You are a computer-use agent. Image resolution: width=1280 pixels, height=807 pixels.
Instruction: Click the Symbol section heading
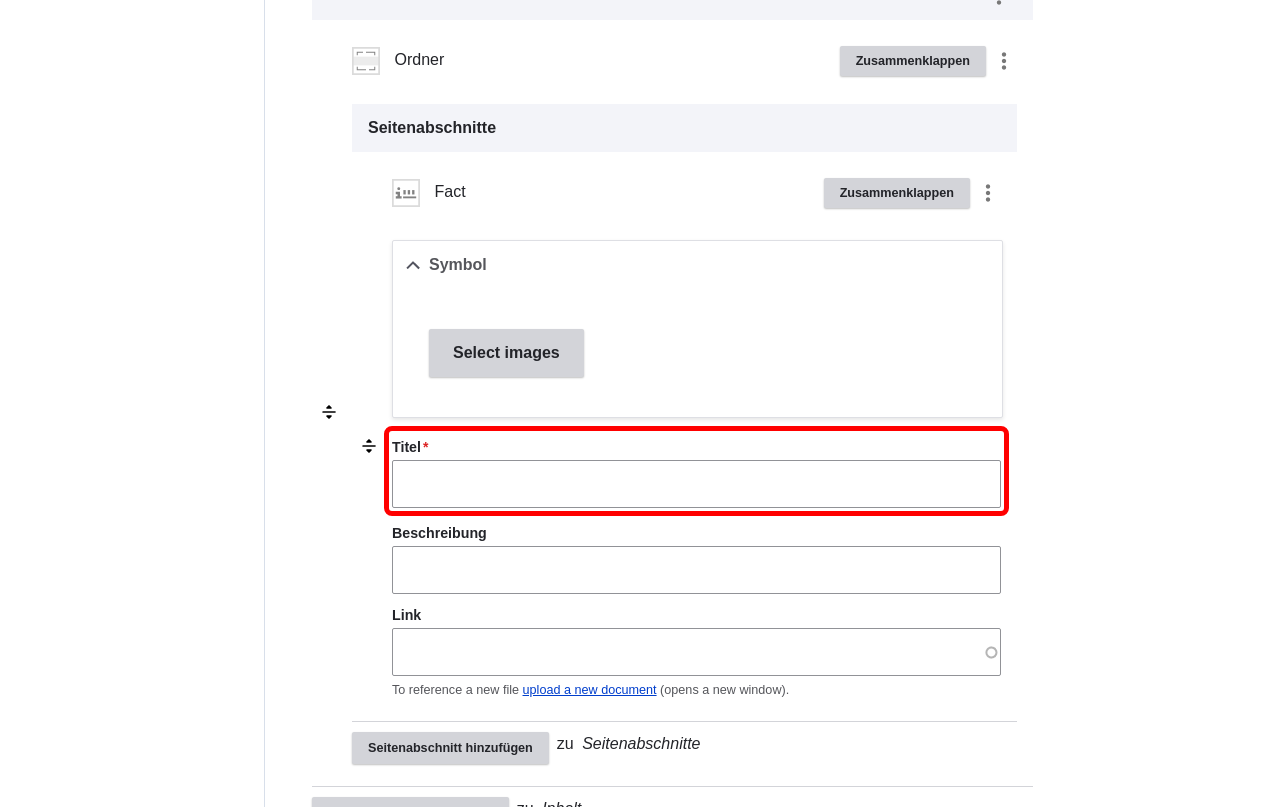tap(457, 265)
